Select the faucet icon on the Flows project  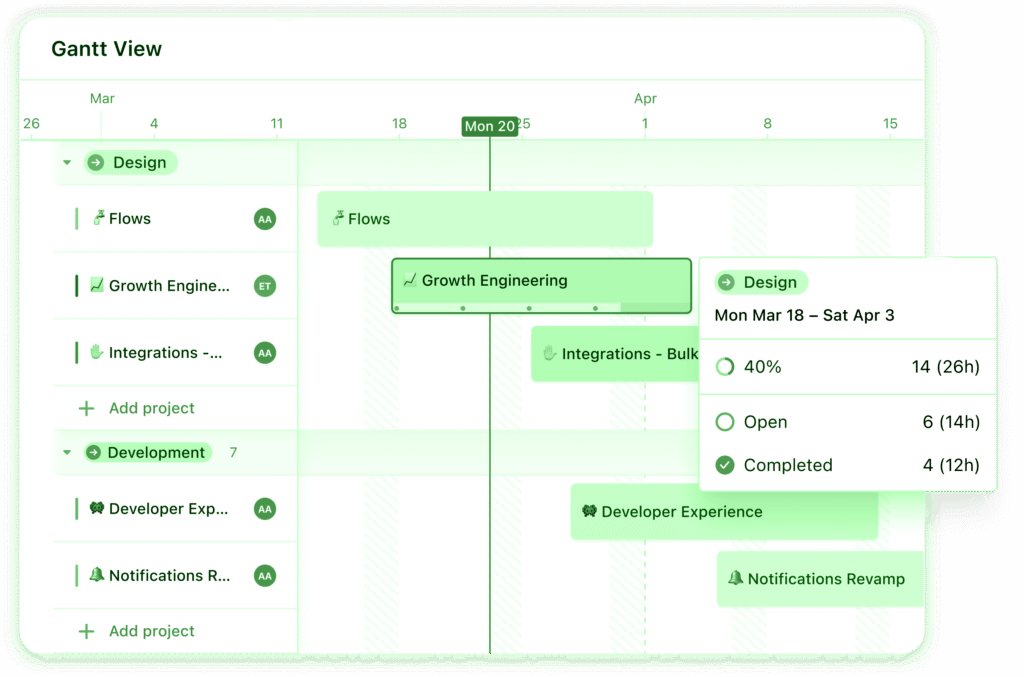point(98,218)
